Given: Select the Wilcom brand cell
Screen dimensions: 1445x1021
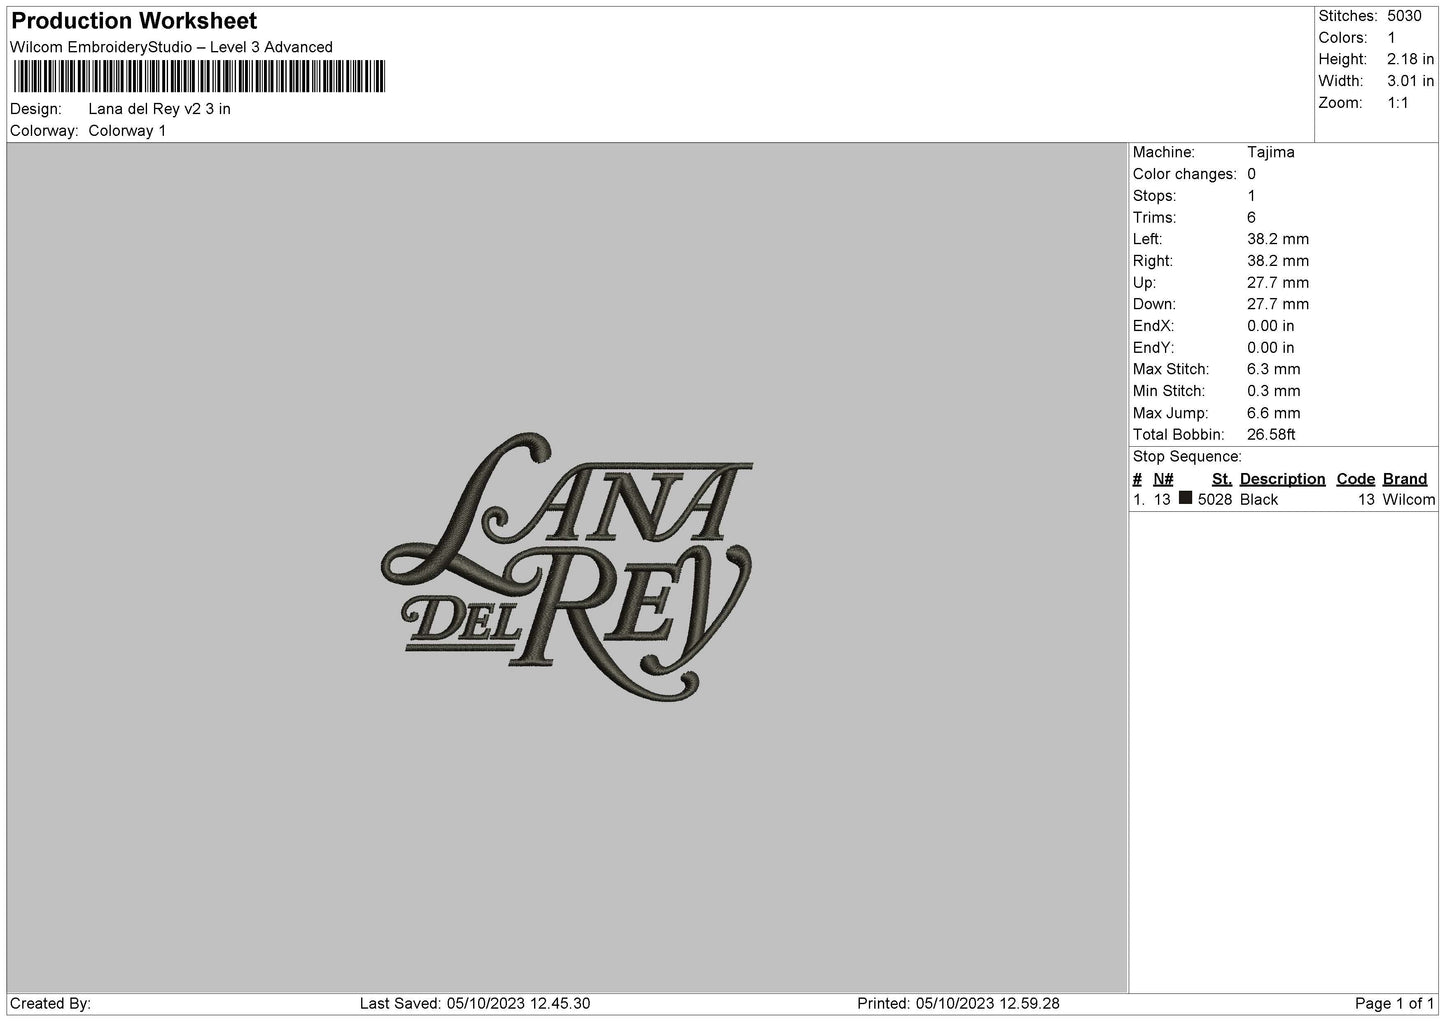Looking at the screenshot, I should 1409,500.
